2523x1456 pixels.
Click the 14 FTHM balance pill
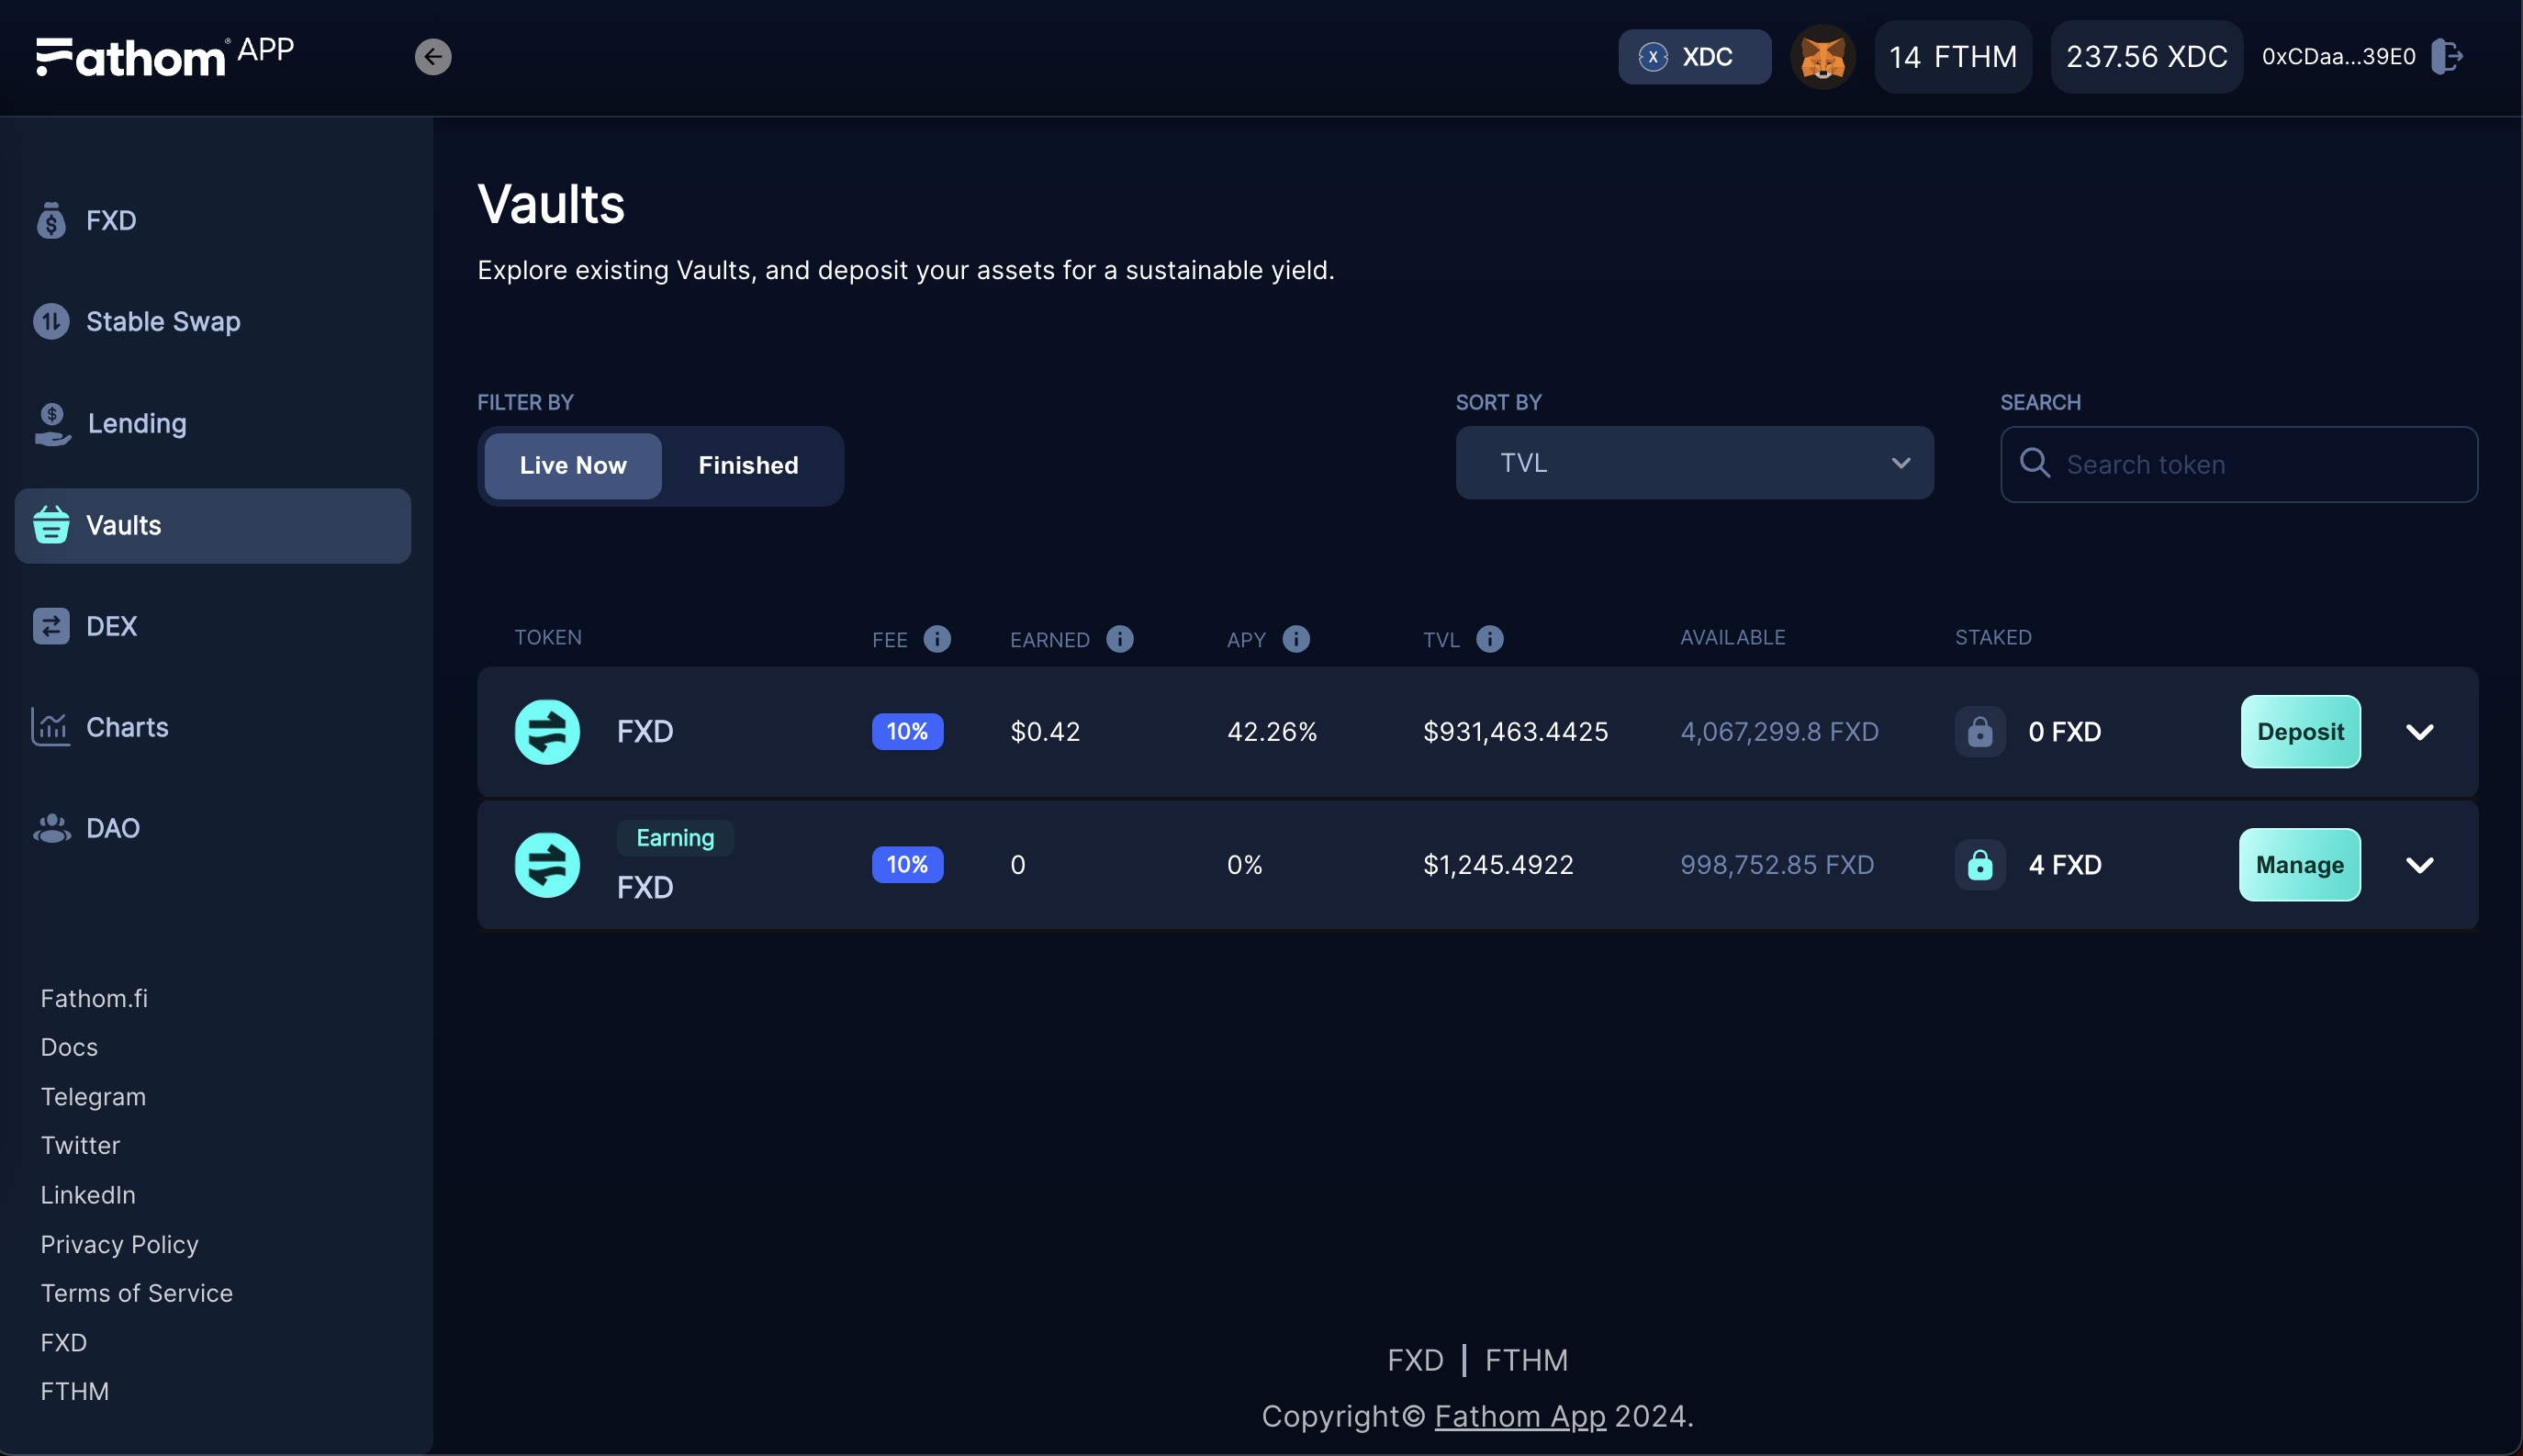click(1952, 57)
